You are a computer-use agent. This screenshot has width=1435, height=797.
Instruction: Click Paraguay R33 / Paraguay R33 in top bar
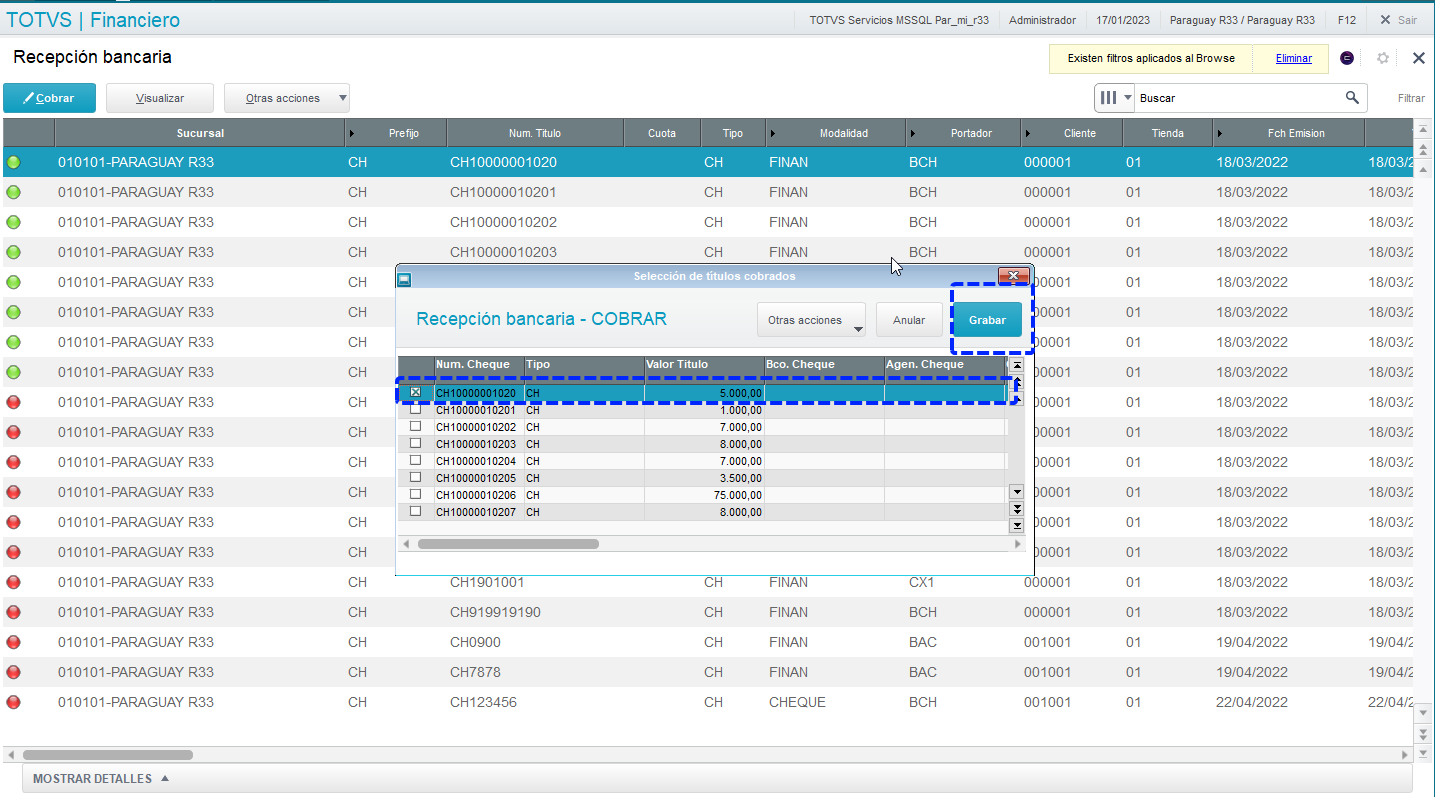[1242, 20]
